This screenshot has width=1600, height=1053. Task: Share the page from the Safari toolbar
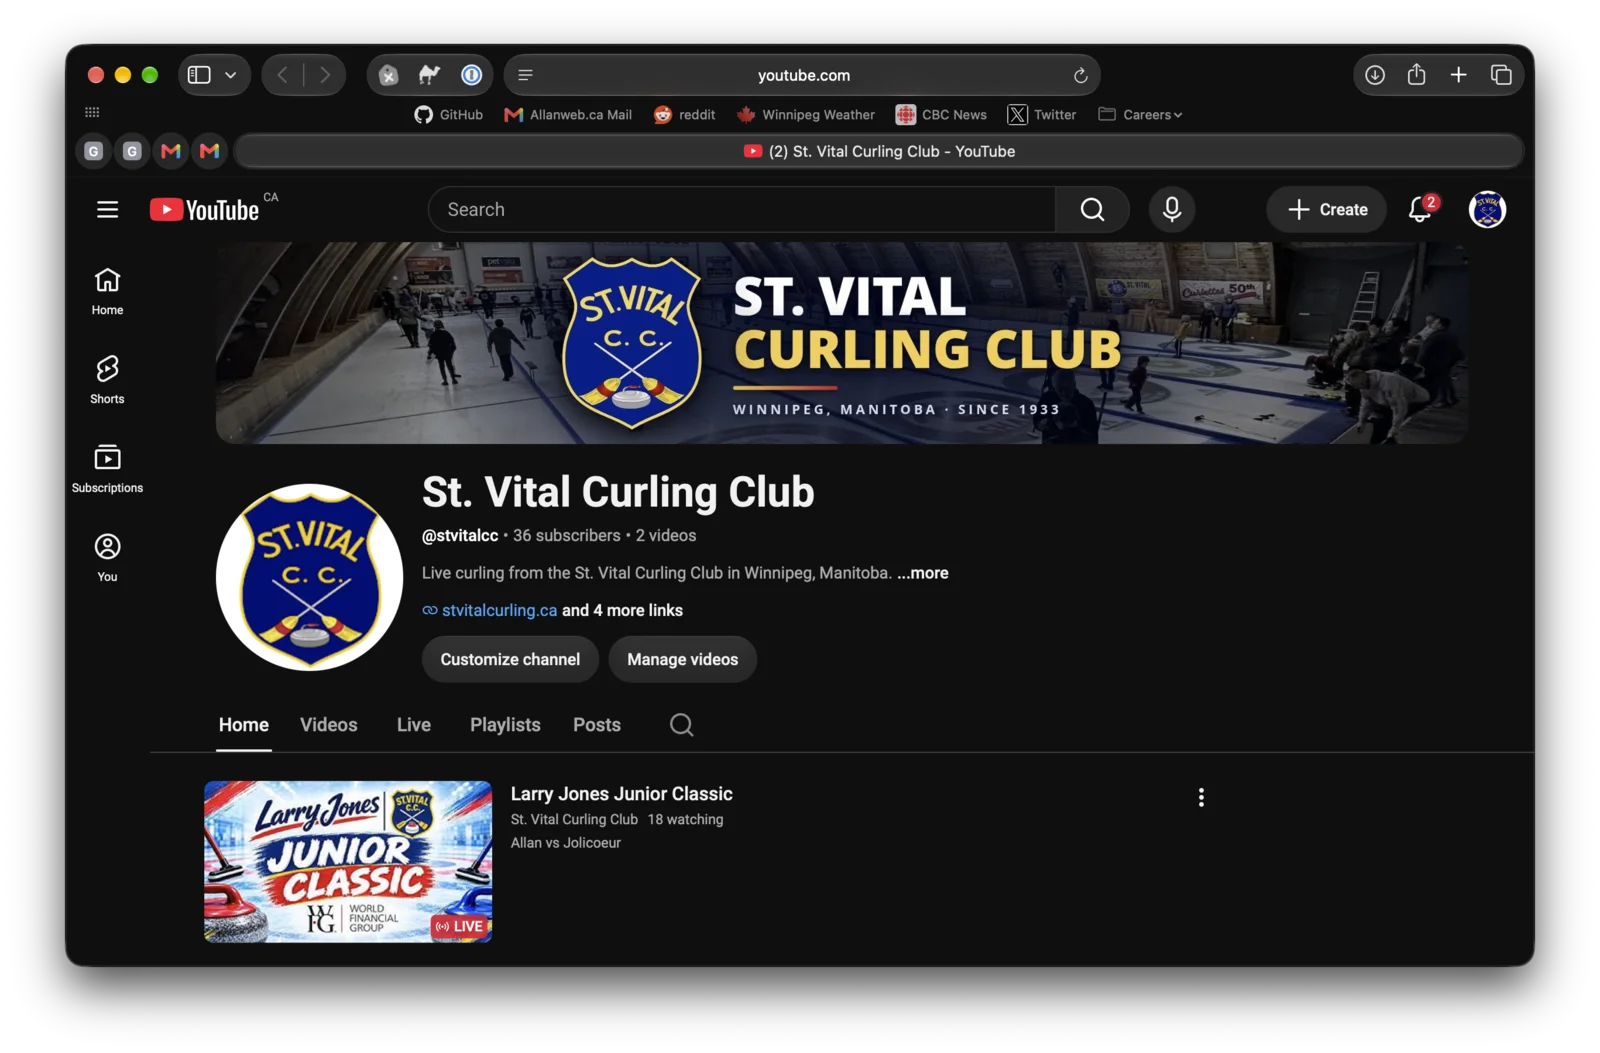coord(1416,75)
